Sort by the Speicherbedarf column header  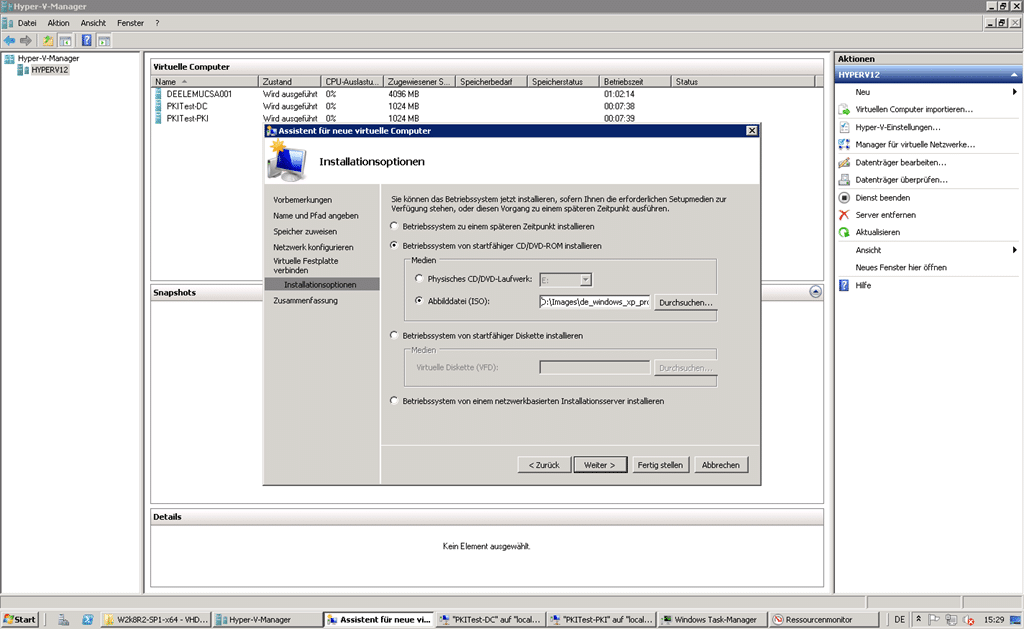click(x=491, y=82)
